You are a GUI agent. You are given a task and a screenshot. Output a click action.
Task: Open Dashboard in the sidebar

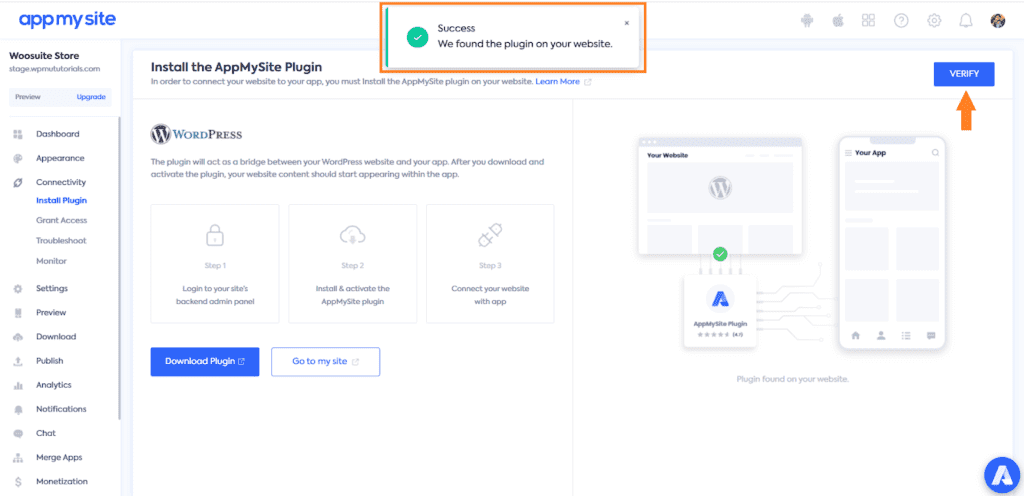click(57, 134)
